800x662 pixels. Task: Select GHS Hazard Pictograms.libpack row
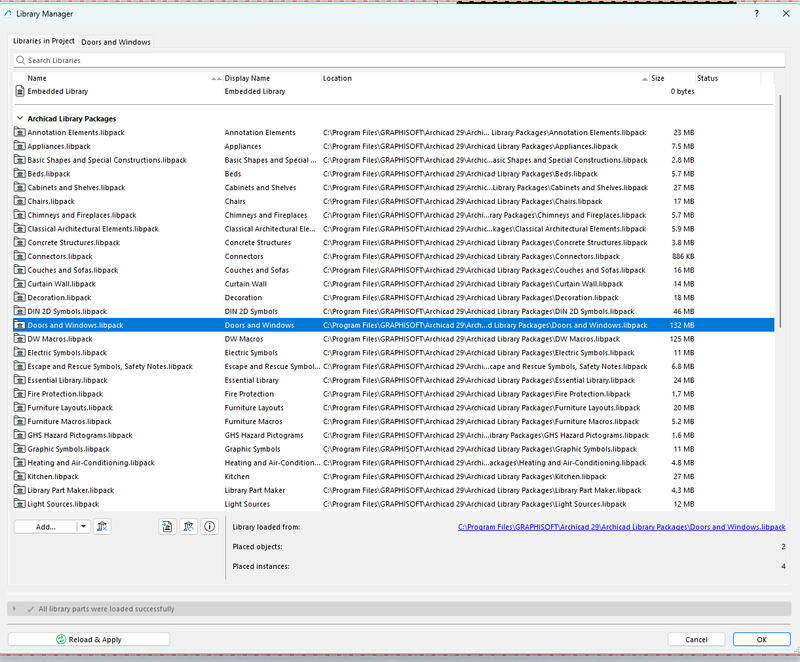tap(393, 436)
